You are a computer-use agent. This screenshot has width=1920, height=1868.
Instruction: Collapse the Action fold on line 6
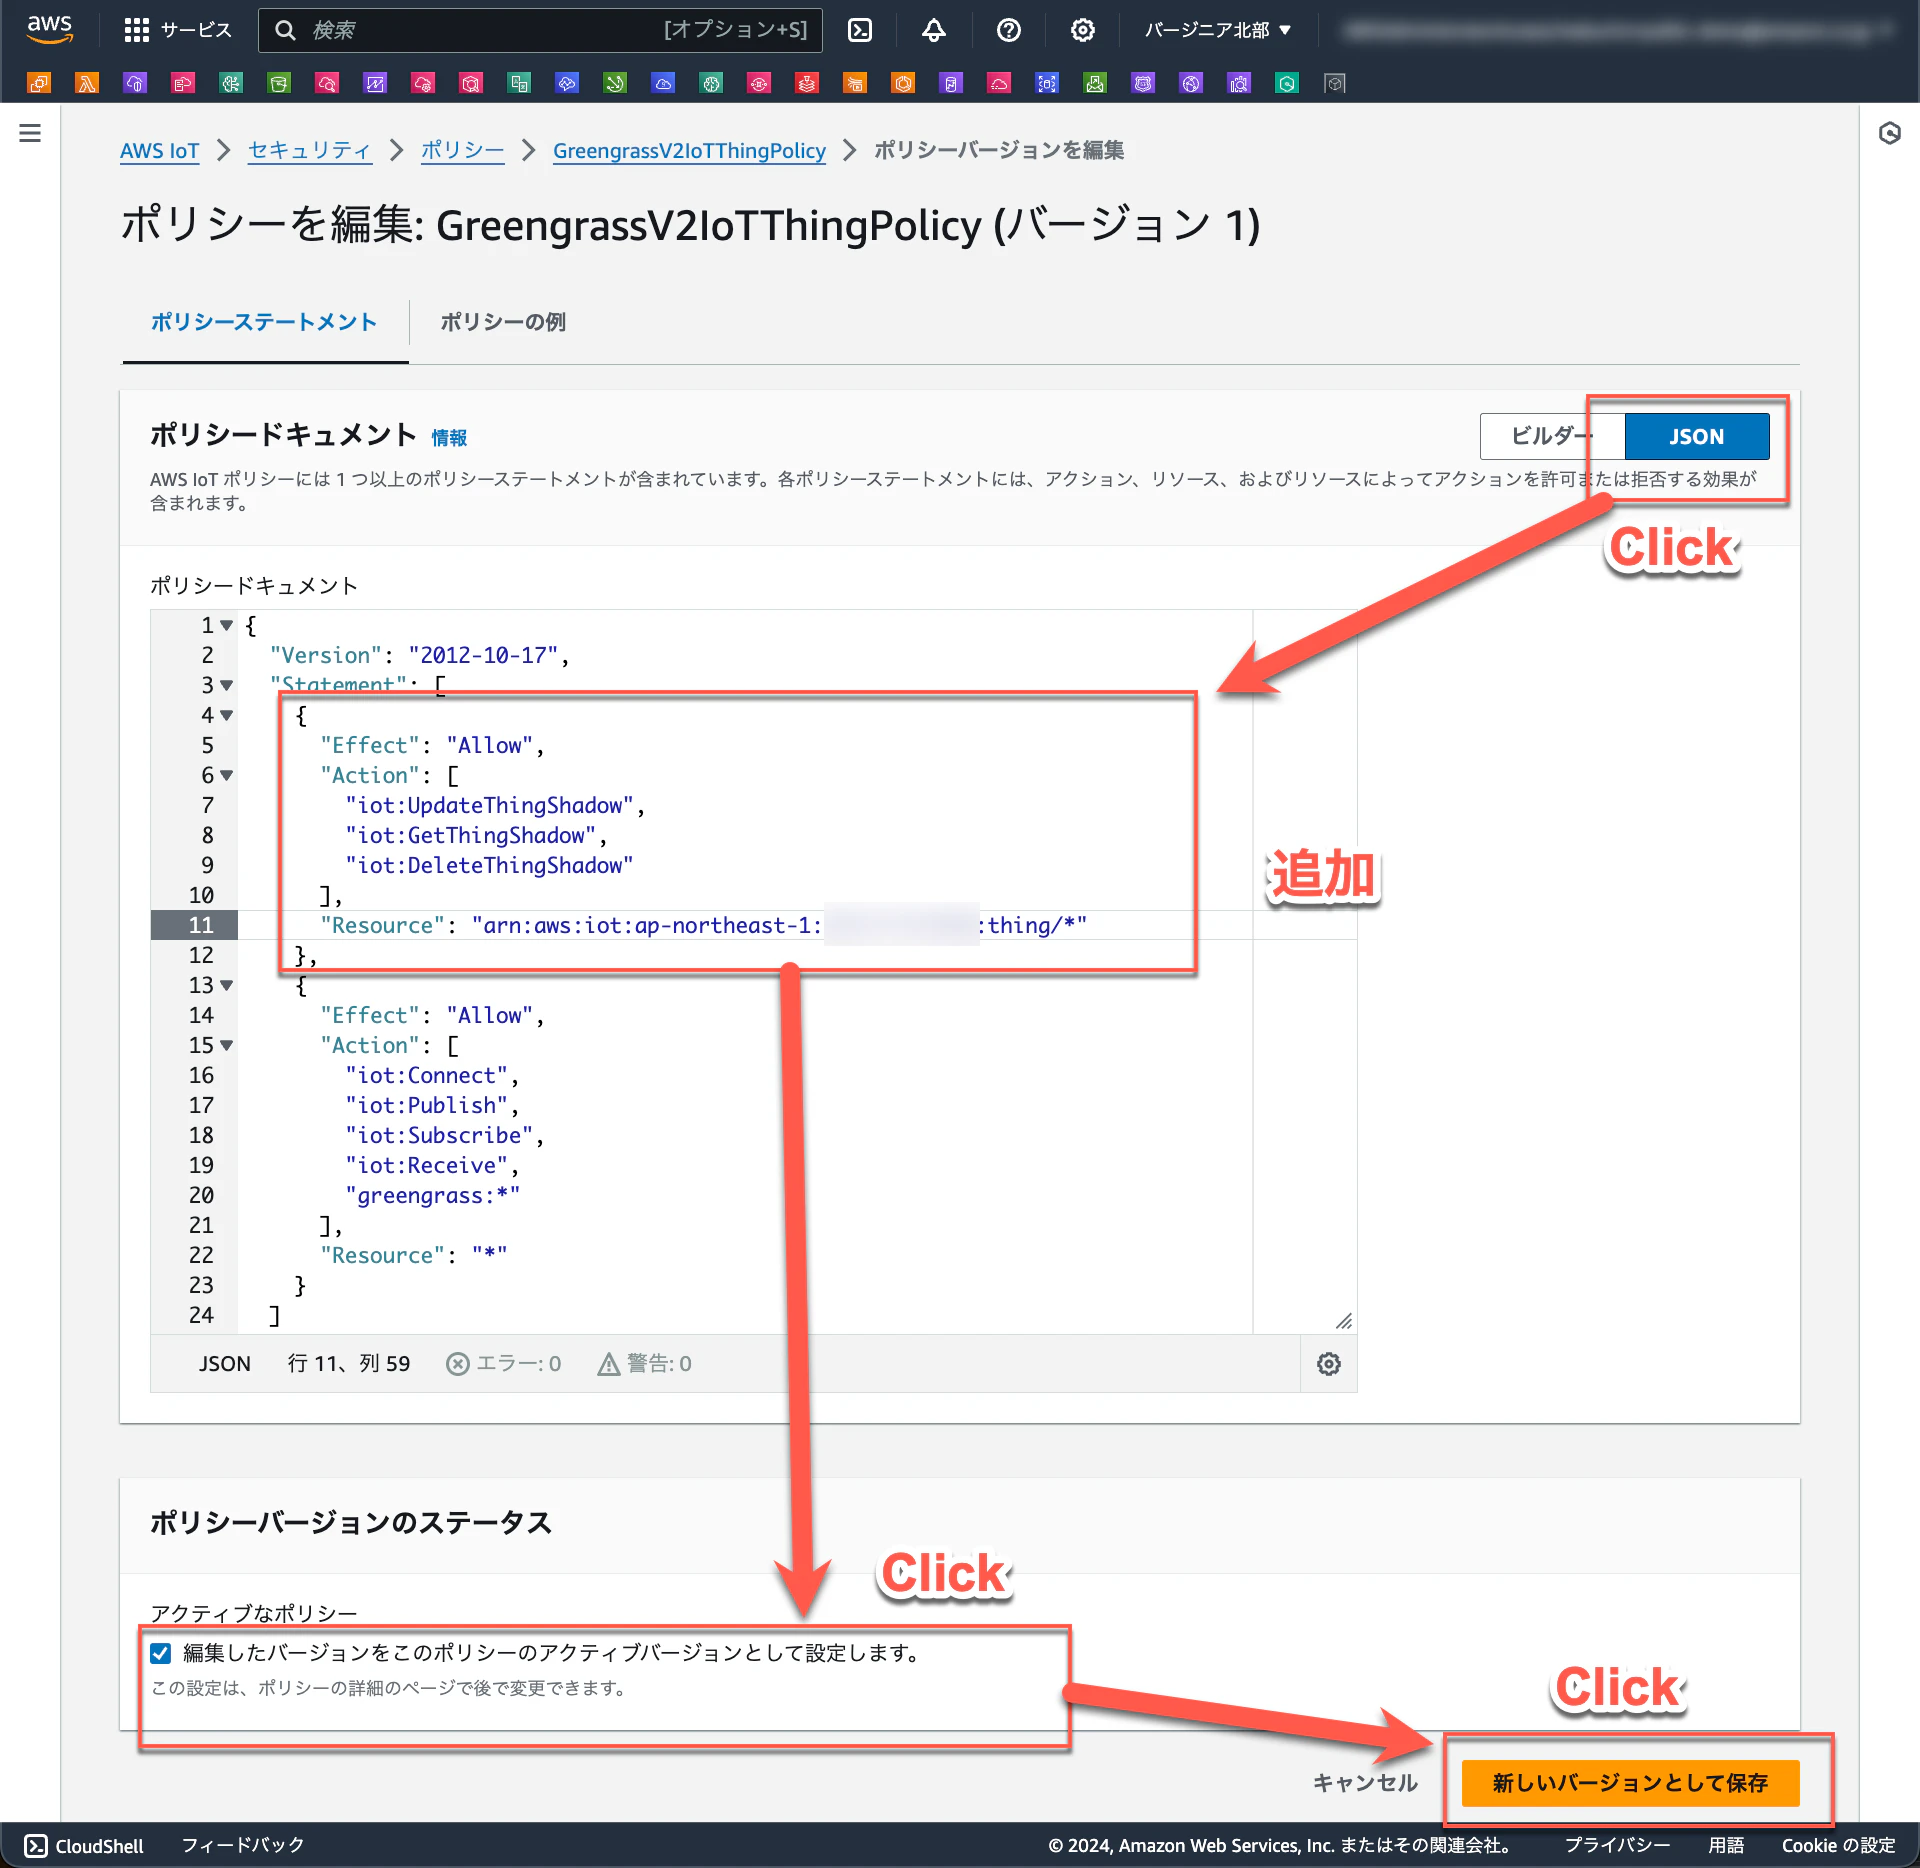(x=227, y=776)
